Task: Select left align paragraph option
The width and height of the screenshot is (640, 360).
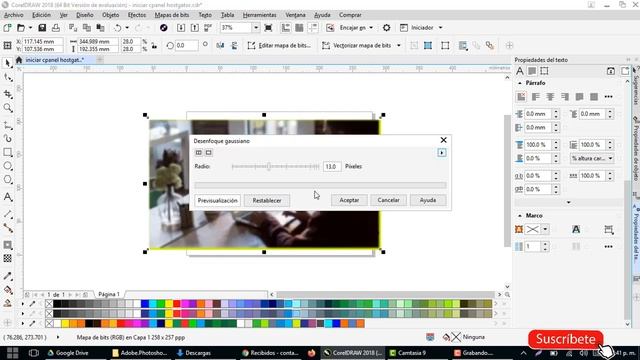Action: (x=536, y=97)
